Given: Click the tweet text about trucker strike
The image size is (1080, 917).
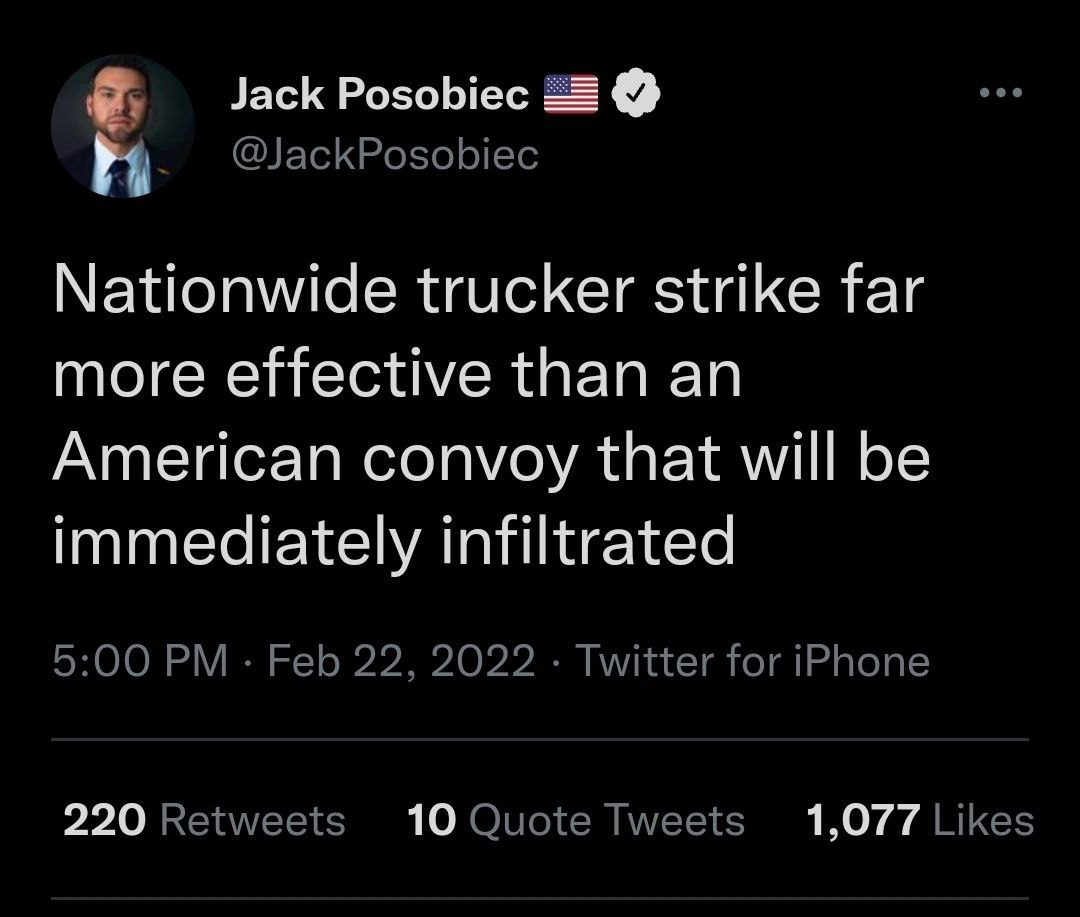Looking at the screenshot, I should click(x=491, y=415).
